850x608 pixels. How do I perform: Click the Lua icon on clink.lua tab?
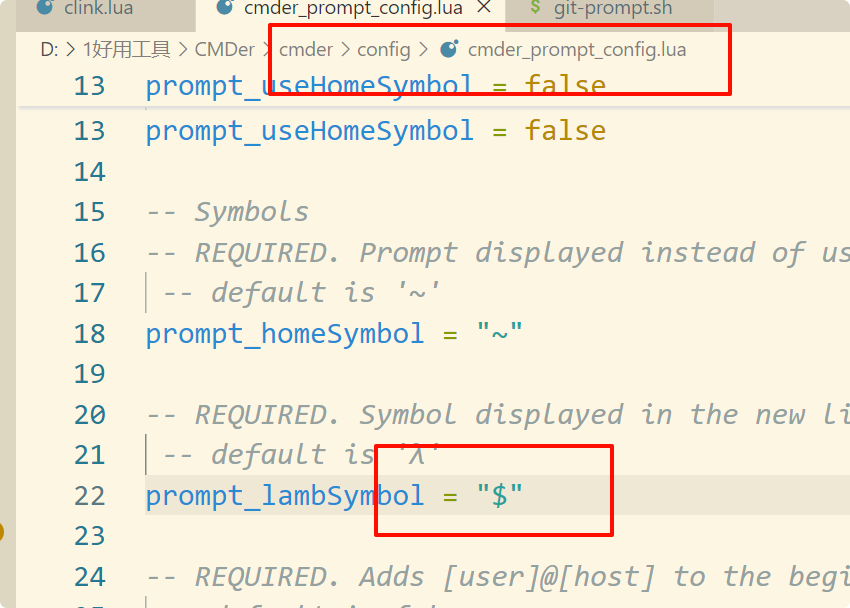pyautogui.click(x=45, y=7)
